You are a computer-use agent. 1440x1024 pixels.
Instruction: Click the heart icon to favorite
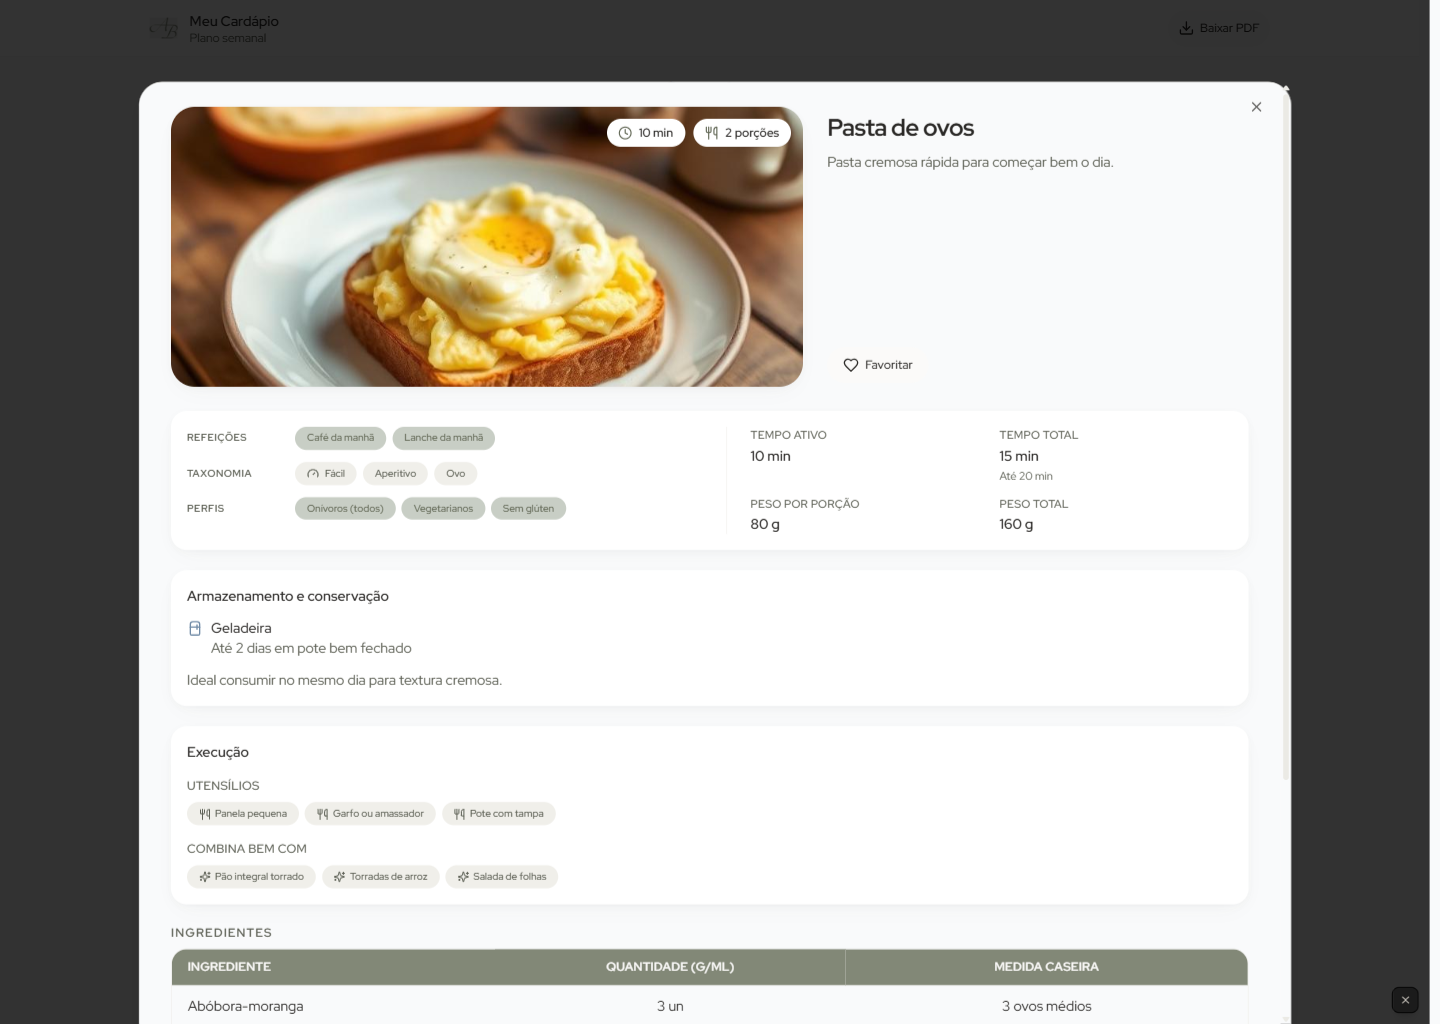[x=851, y=365]
